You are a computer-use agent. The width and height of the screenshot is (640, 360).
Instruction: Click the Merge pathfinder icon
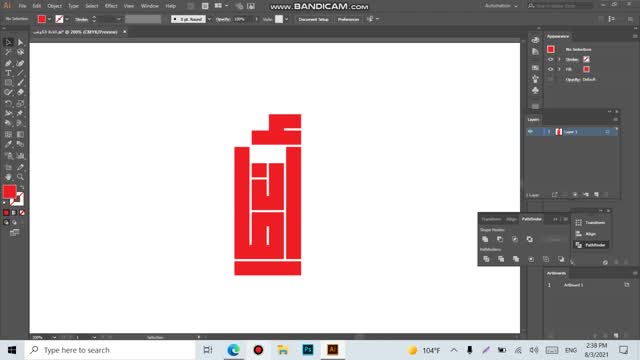pos(516,259)
